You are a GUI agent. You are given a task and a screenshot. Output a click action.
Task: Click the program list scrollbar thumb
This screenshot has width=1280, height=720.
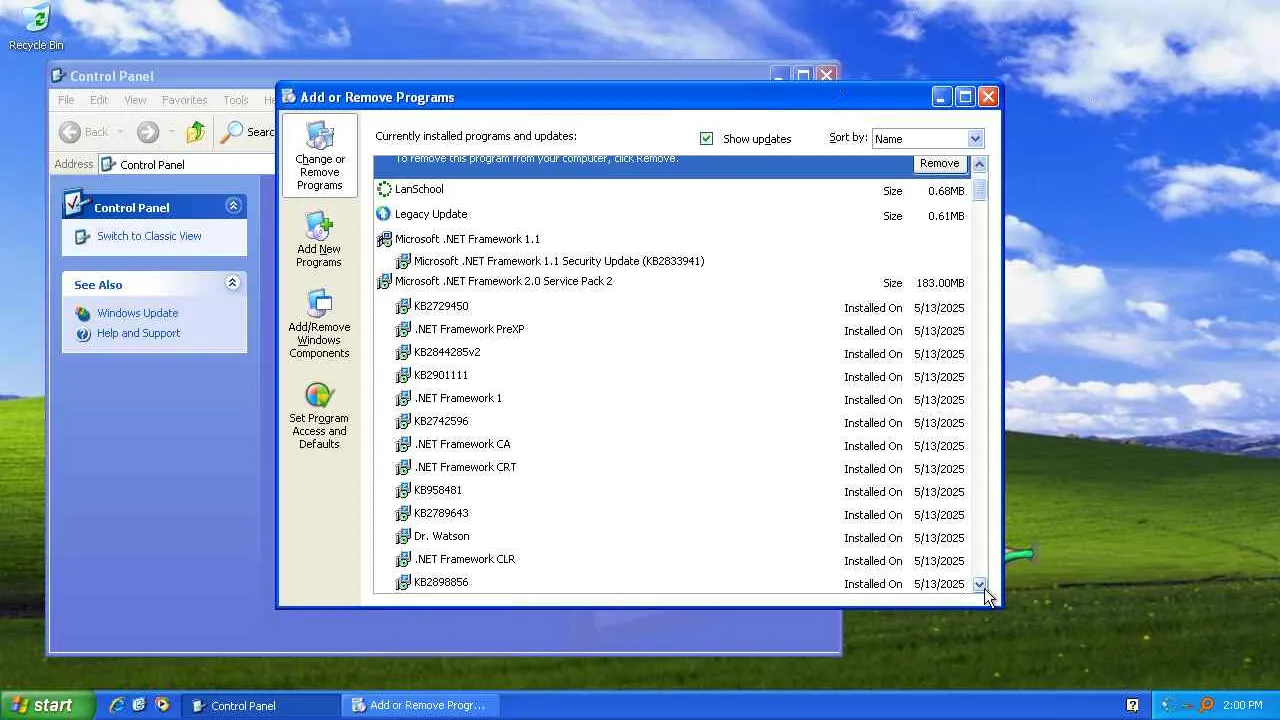[x=979, y=188]
